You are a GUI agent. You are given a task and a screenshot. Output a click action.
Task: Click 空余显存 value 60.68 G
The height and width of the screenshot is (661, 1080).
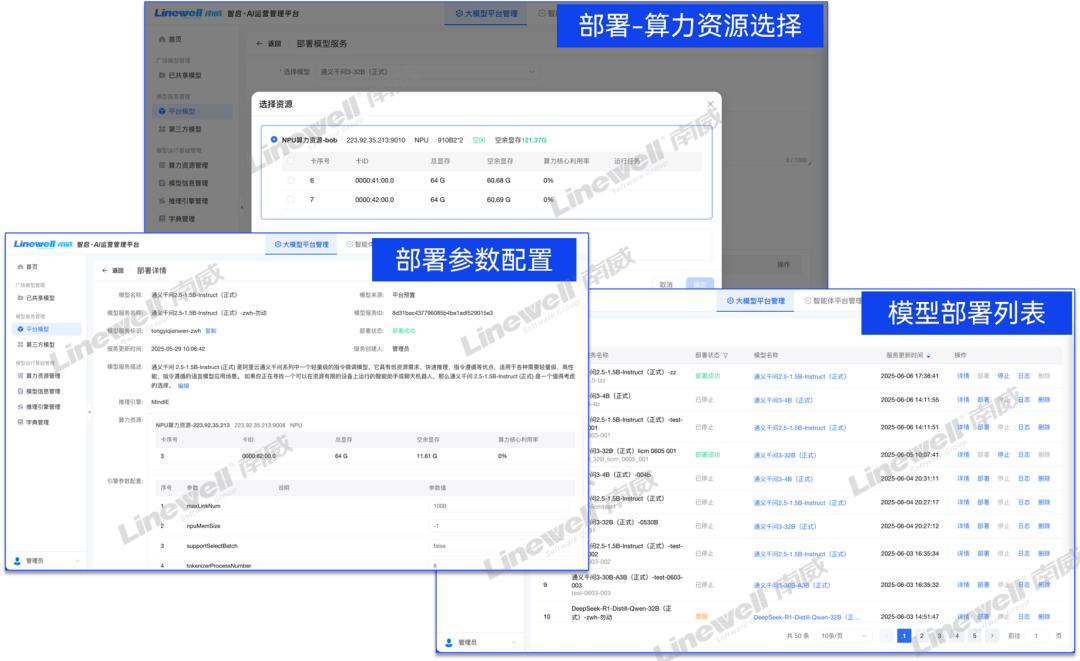499,180
